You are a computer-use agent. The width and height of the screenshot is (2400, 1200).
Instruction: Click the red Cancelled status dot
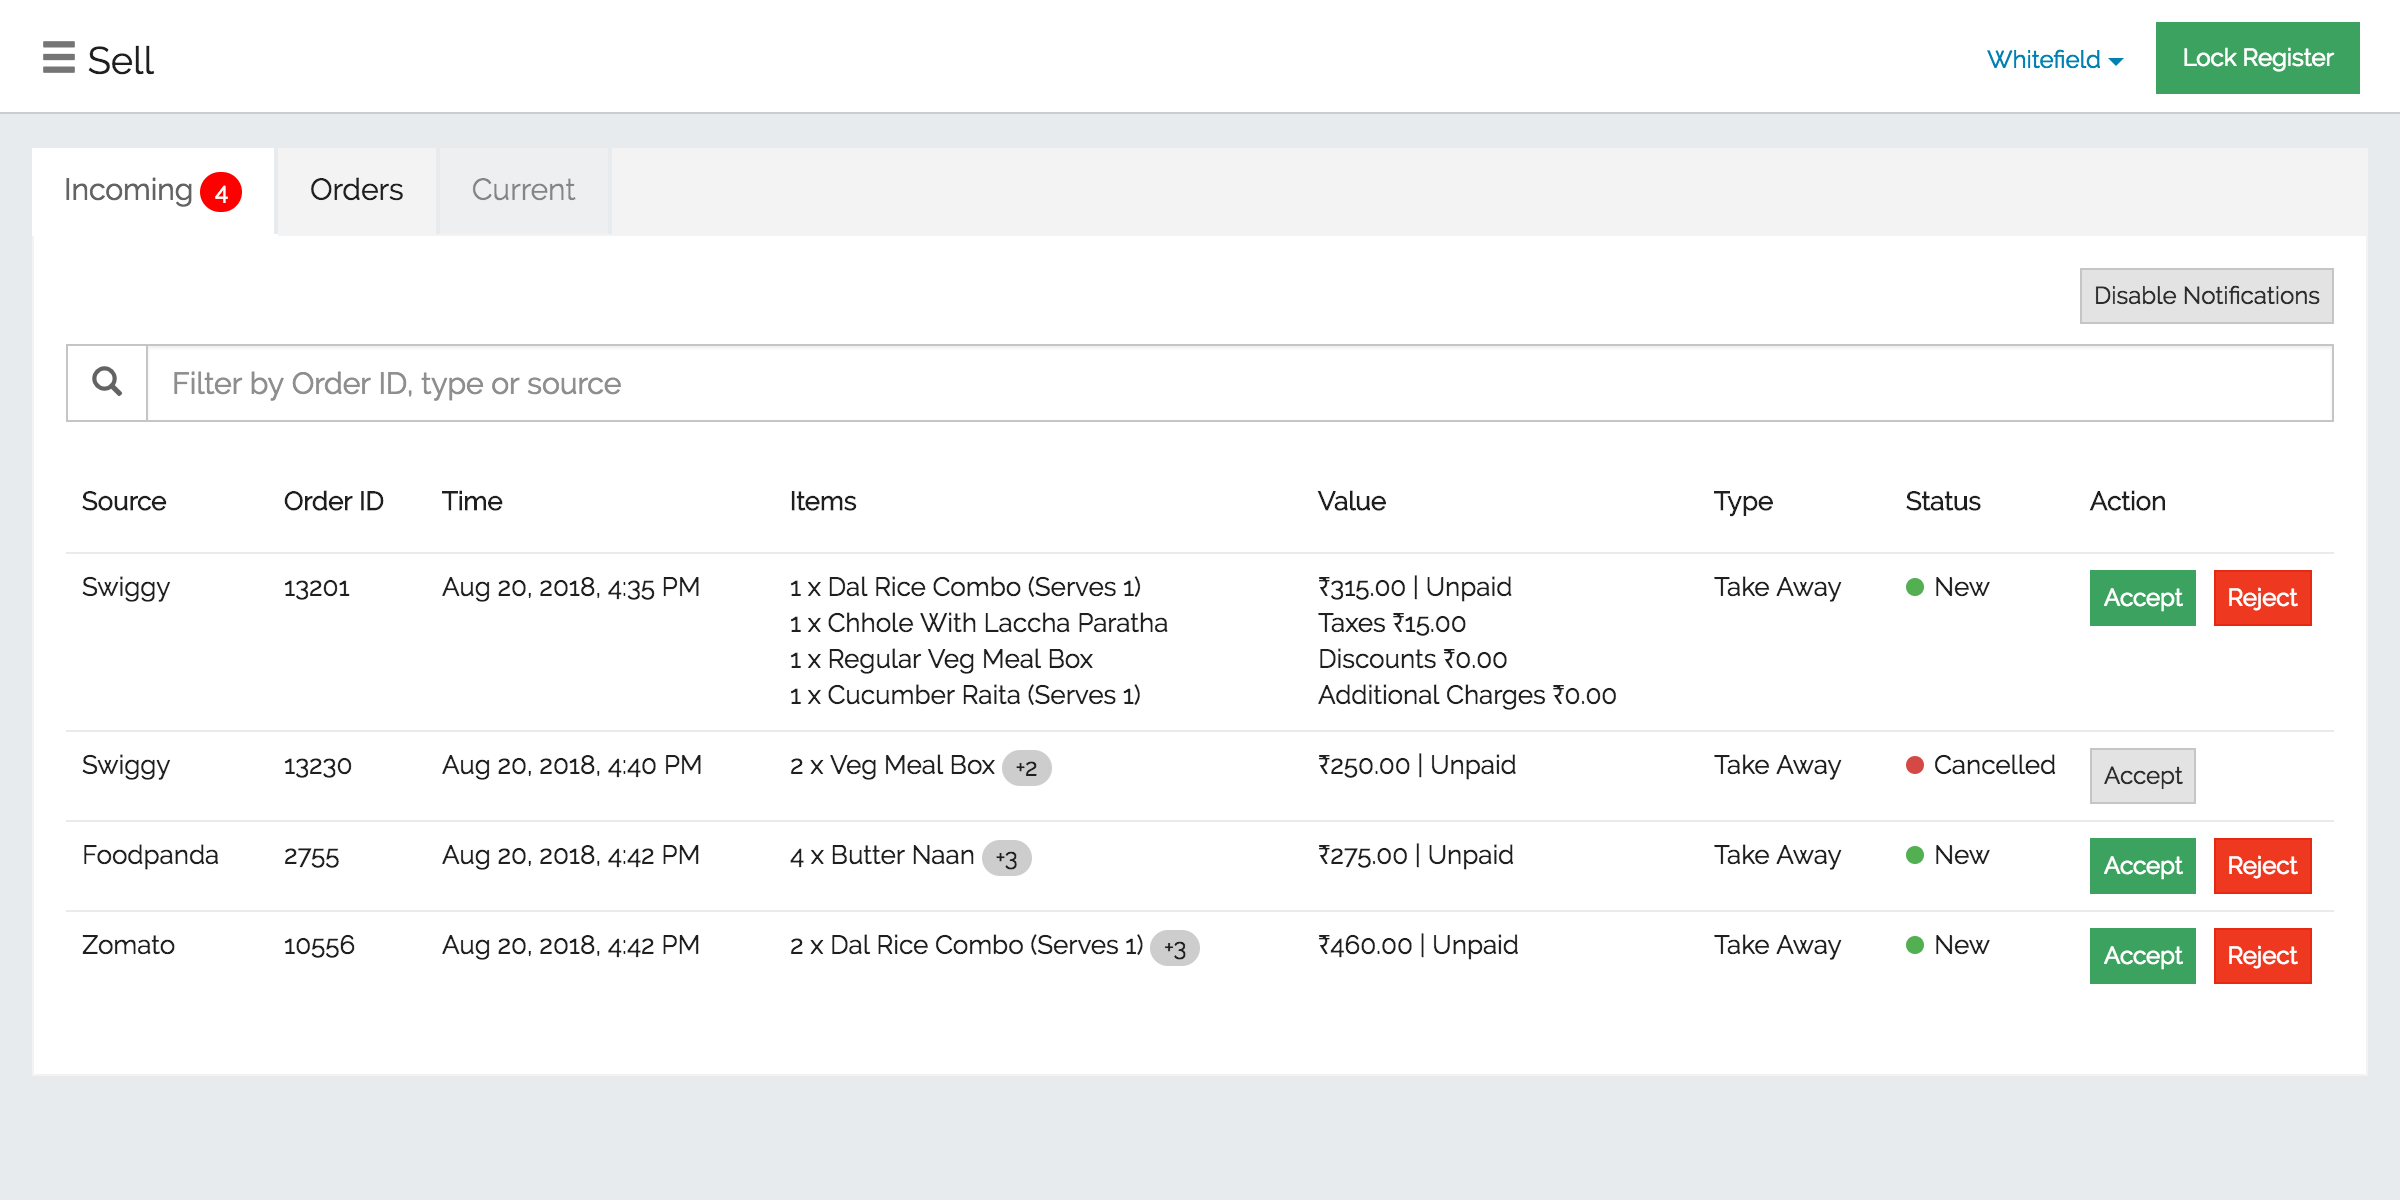click(1915, 765)
